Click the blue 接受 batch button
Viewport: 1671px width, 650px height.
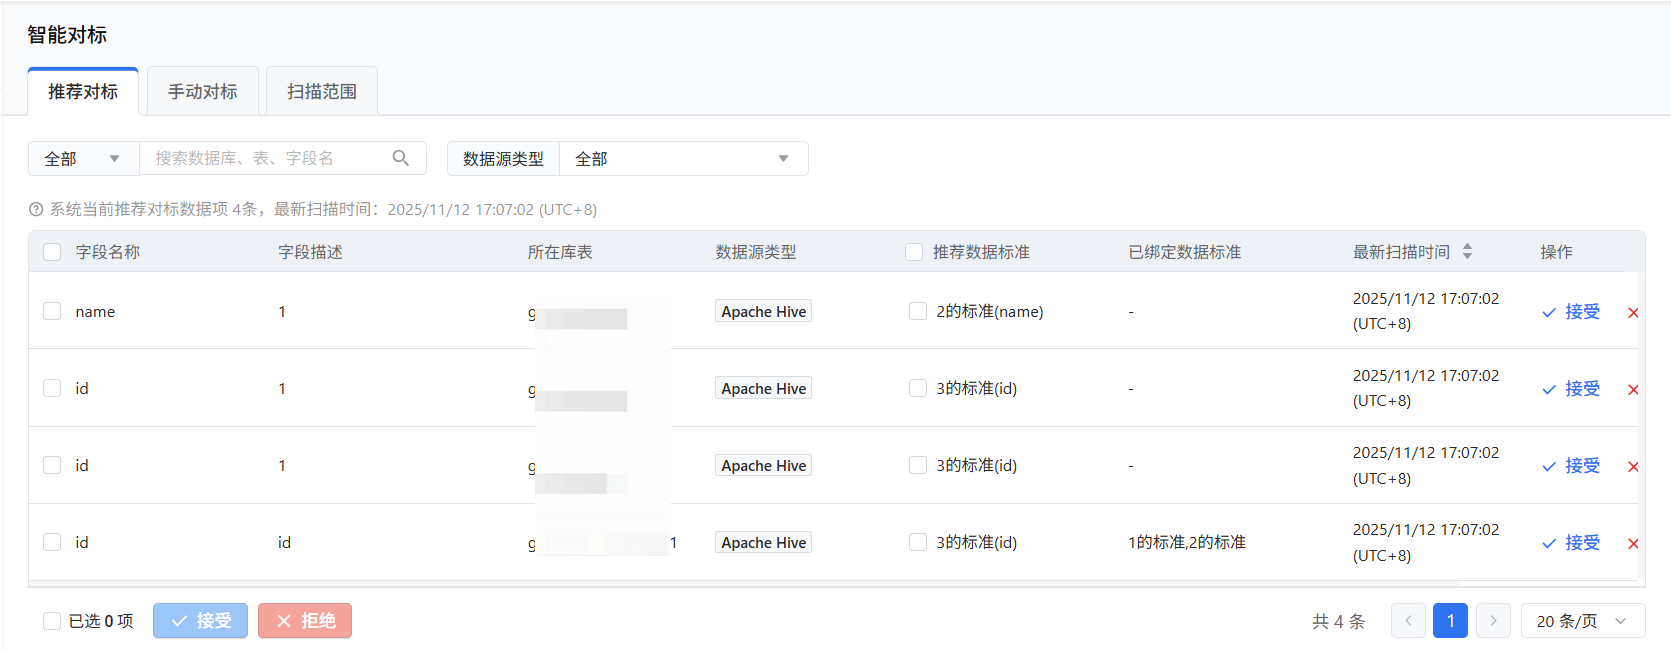point(200,621)
